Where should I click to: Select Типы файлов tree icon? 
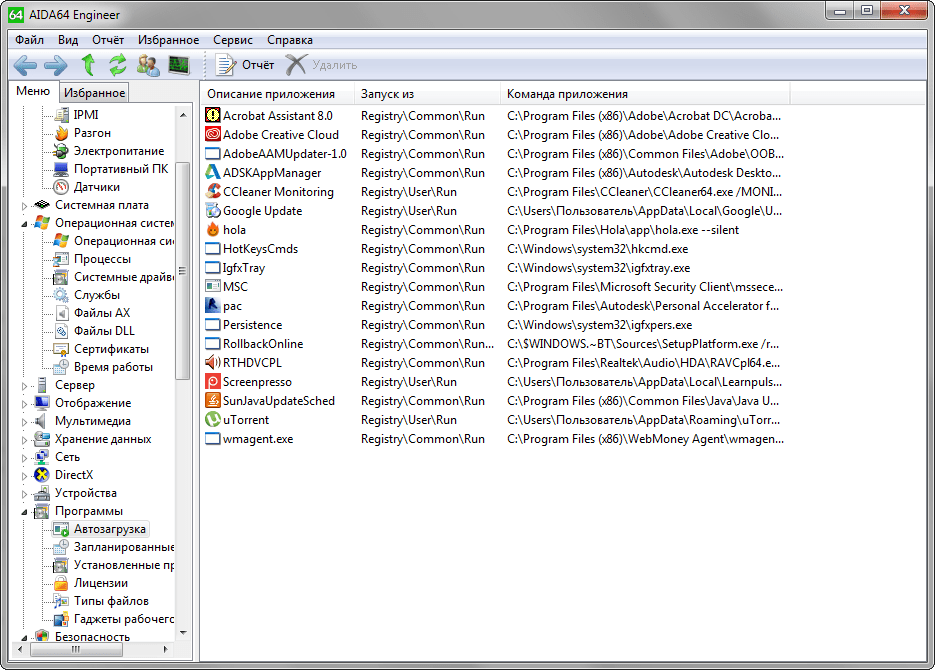point(61,601)
